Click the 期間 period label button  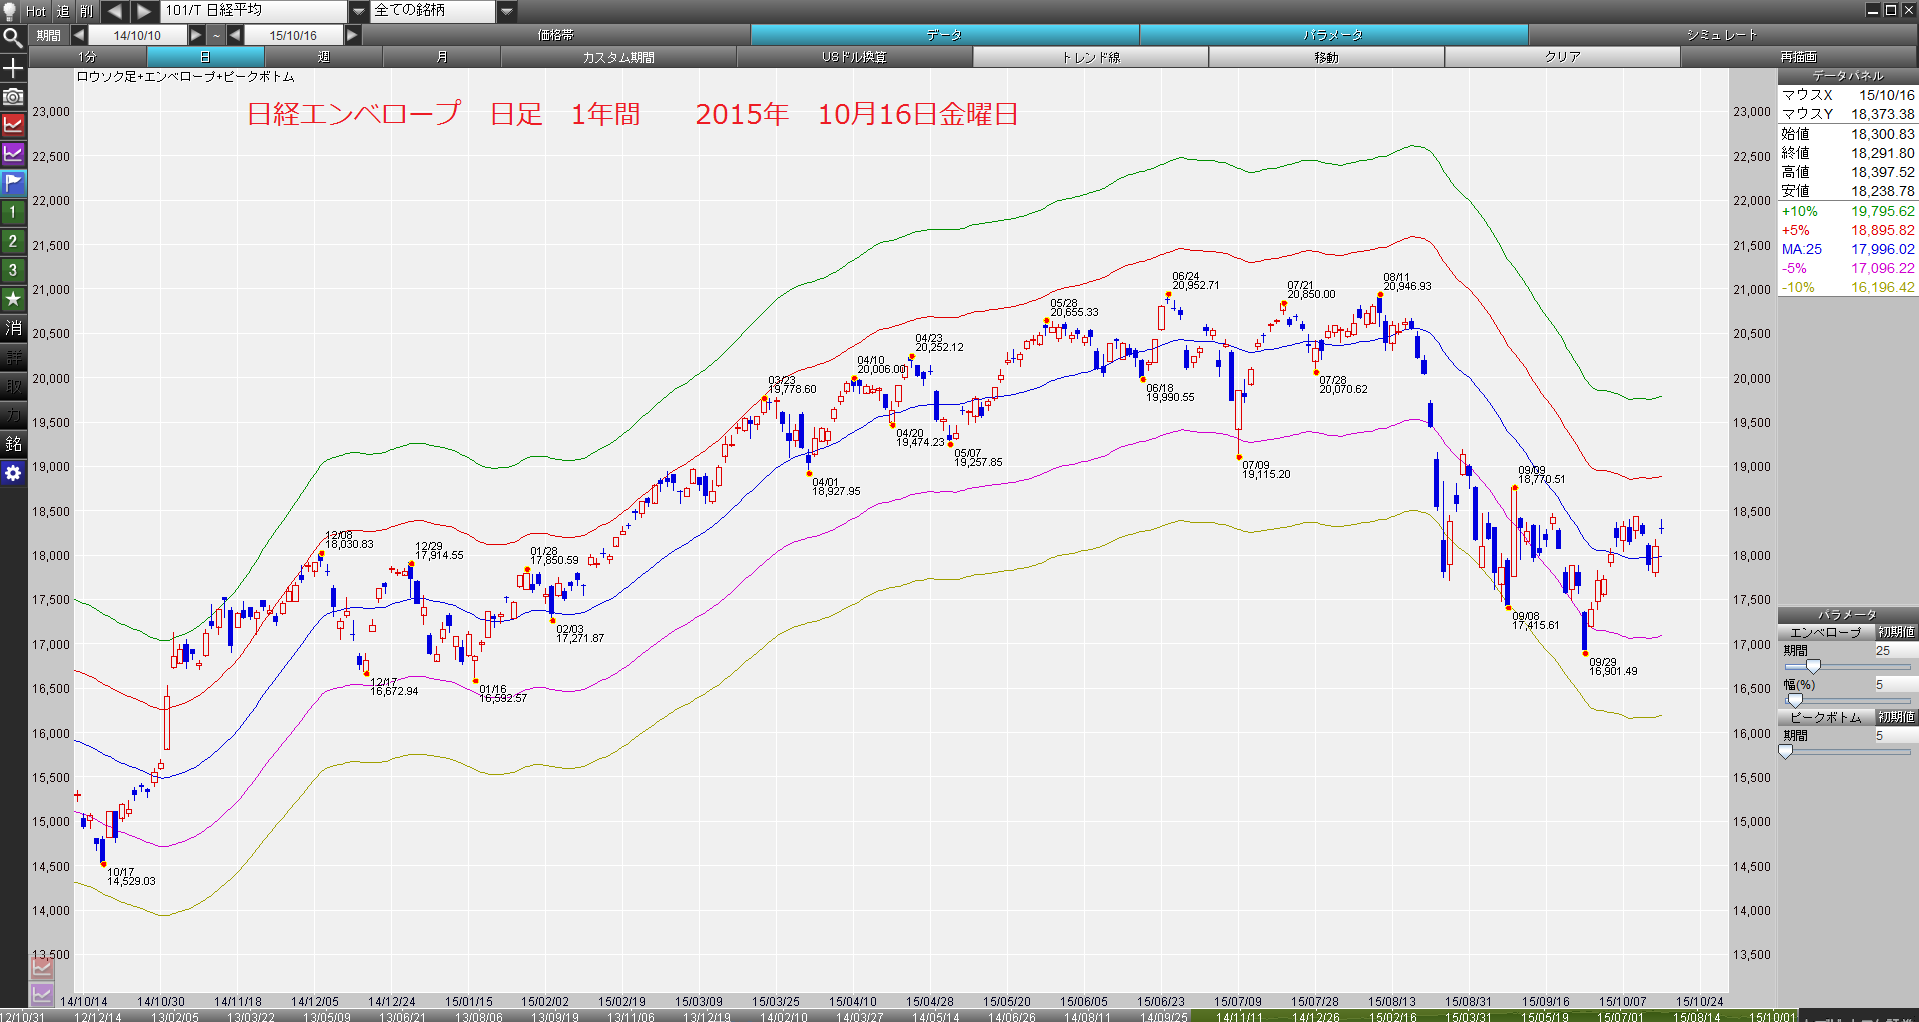(49, 35)
